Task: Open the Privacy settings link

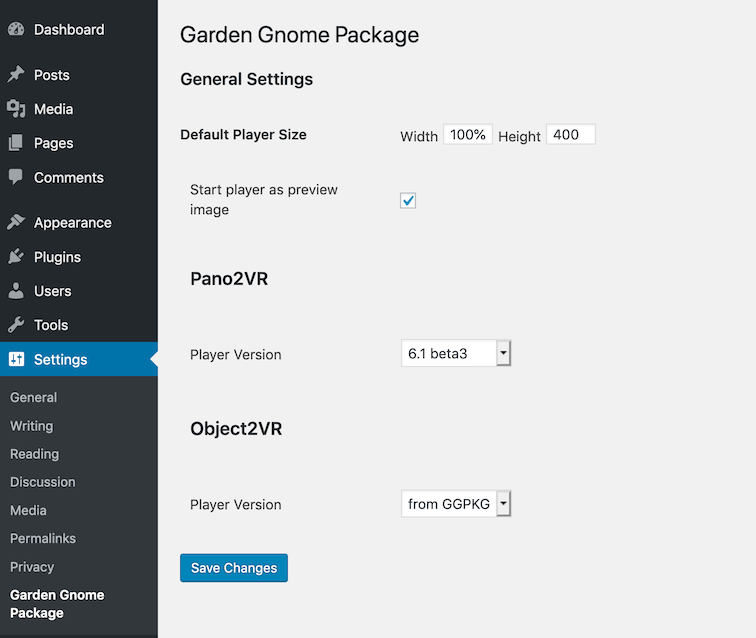Action: click(x=32, y=567)
